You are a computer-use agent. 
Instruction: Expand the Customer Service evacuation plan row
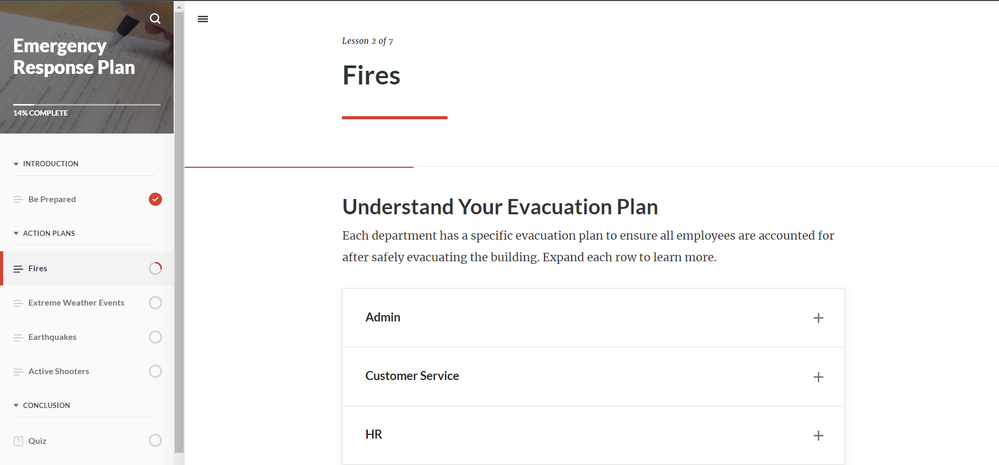point(412,376)
